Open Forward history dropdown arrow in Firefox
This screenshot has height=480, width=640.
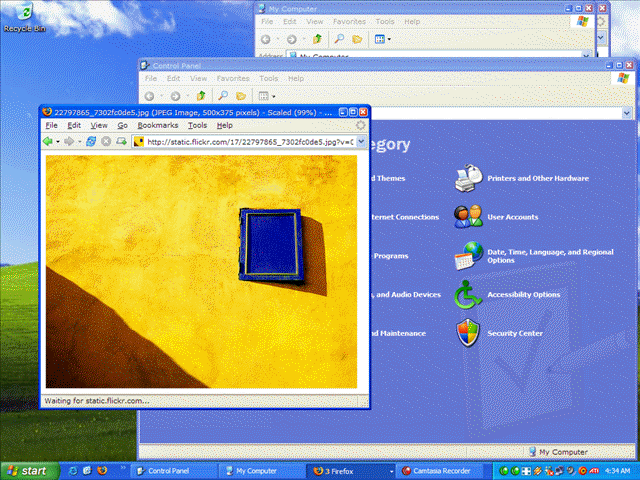pos(80,142)
